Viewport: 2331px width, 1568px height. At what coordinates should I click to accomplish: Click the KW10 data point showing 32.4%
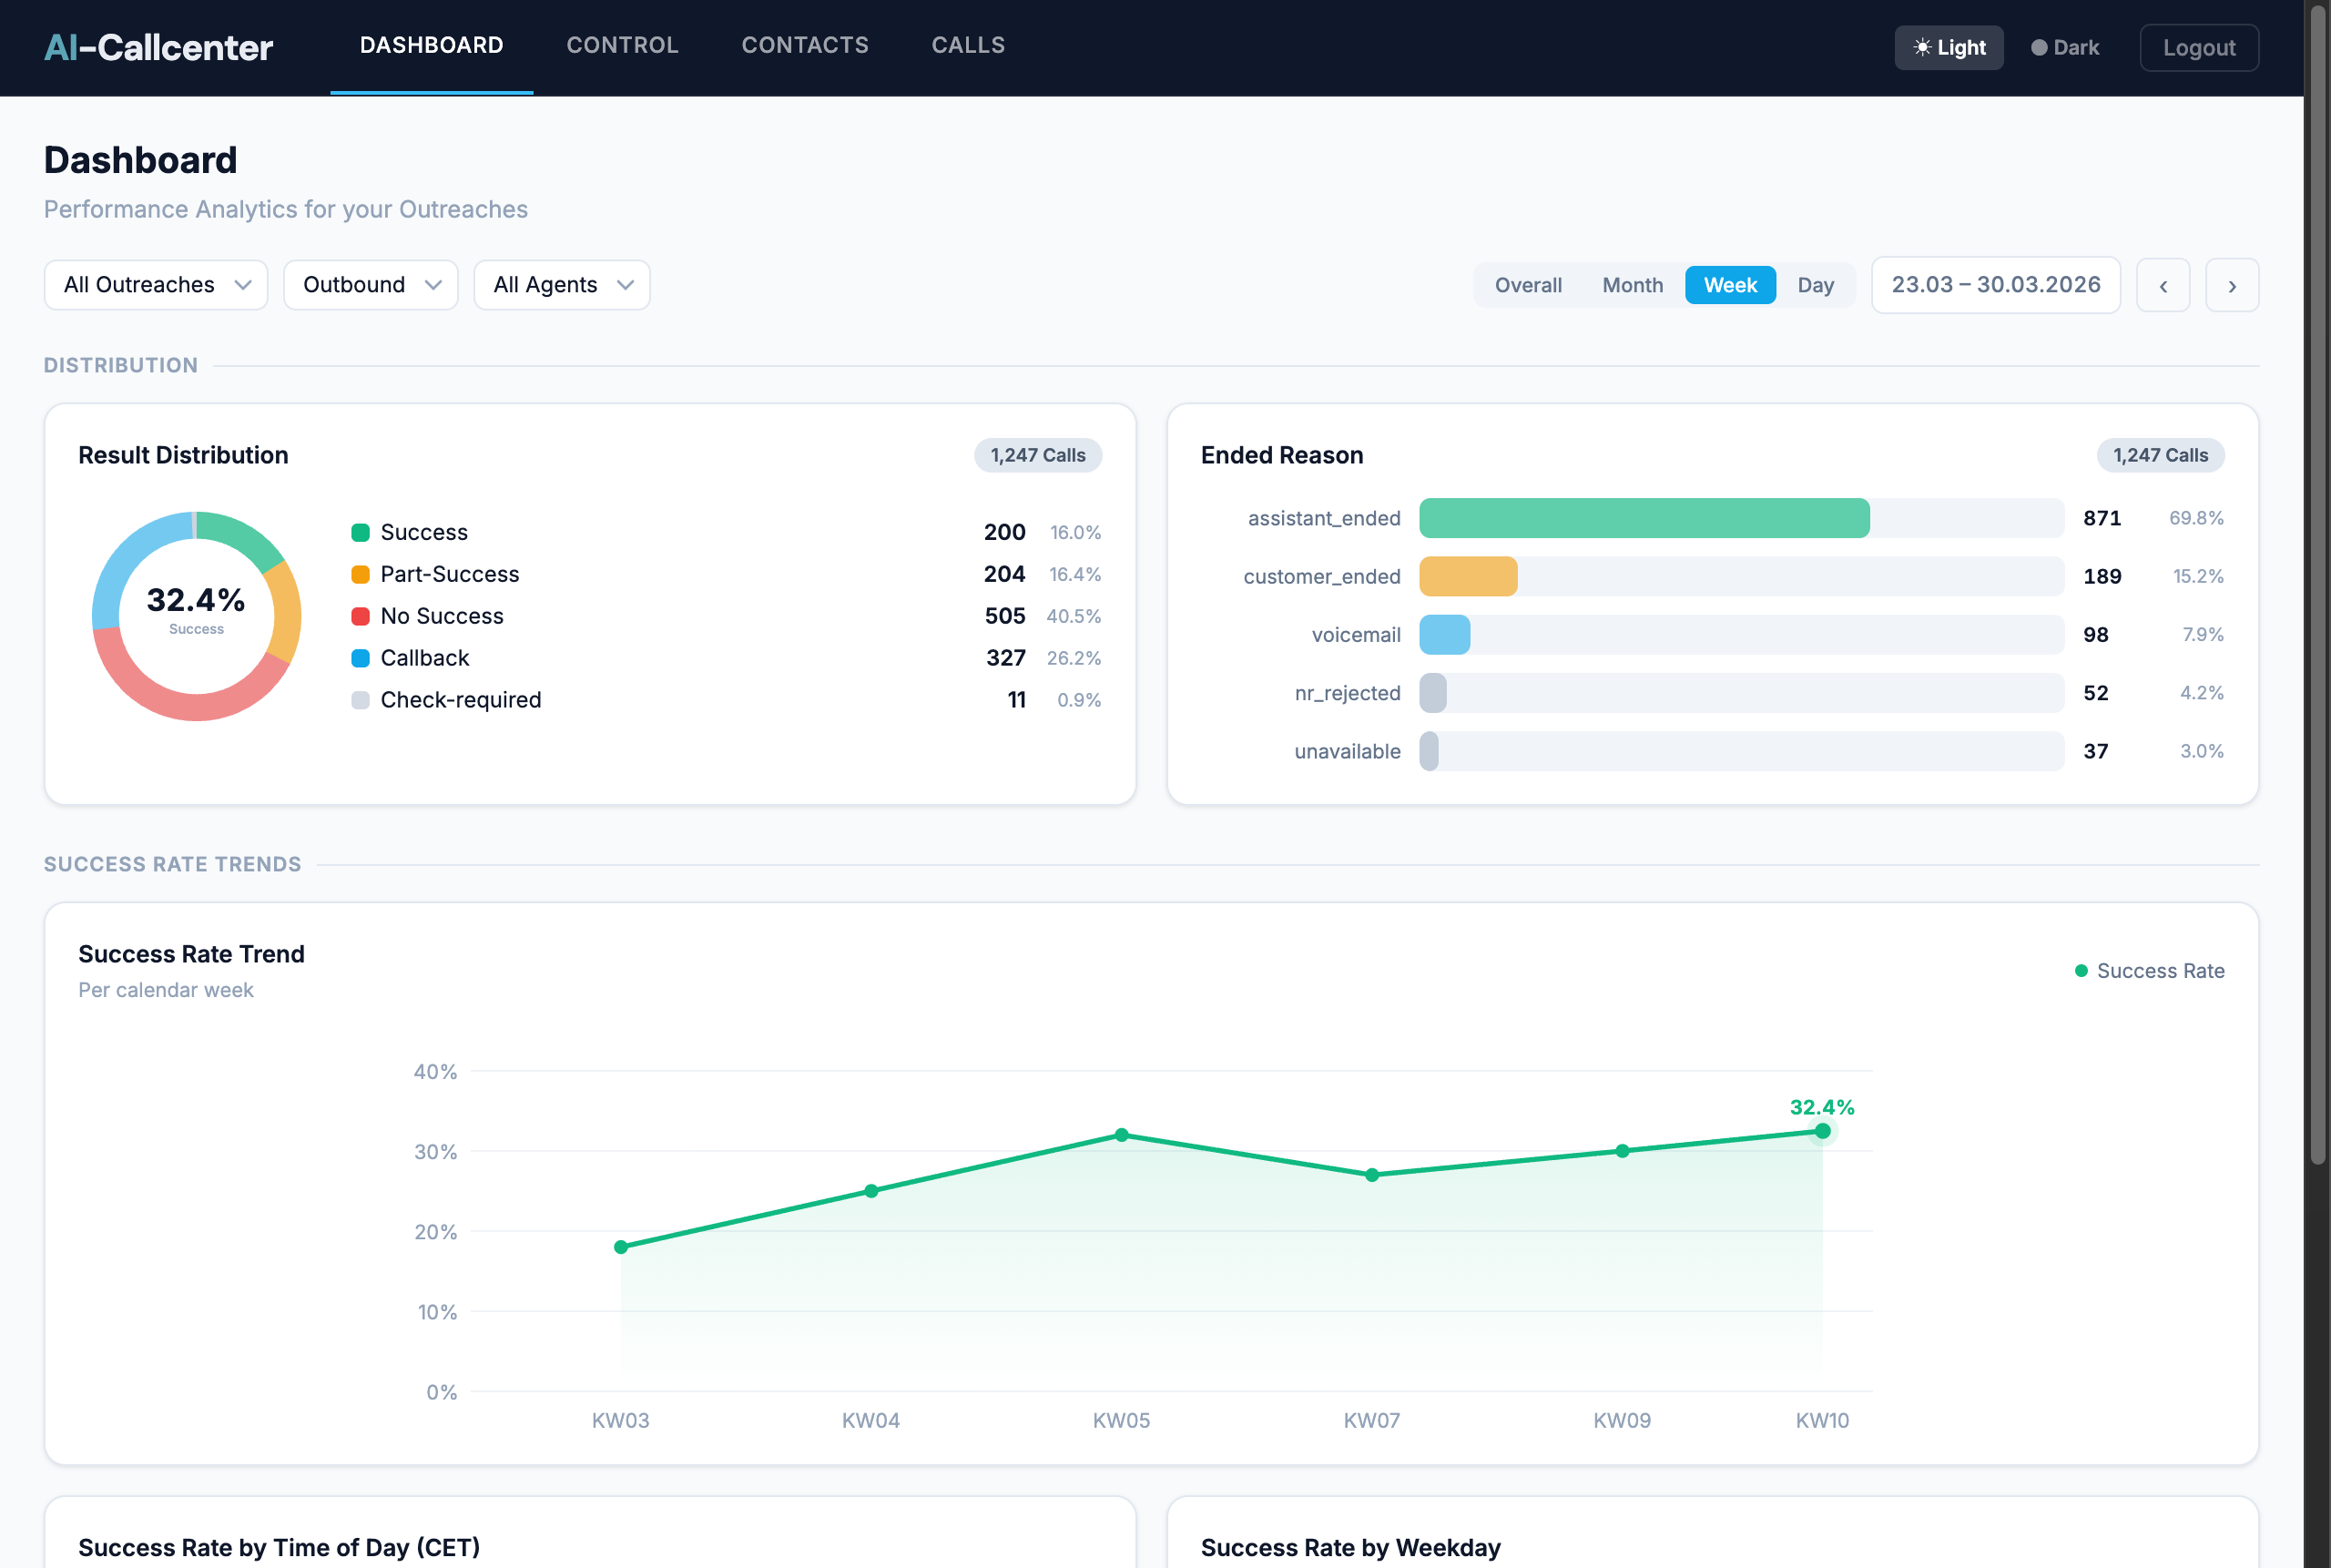[x=1821, y=1130]
